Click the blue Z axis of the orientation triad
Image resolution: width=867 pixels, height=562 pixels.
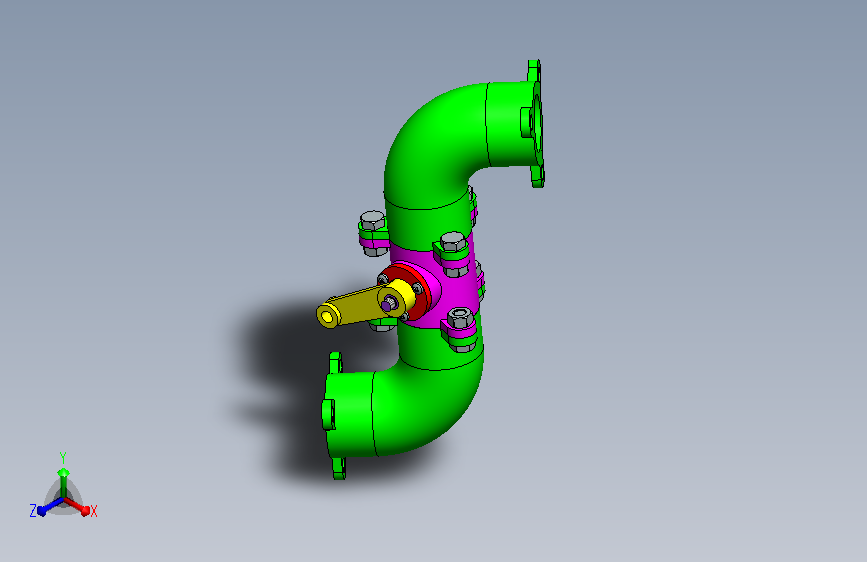coord(50,506)
